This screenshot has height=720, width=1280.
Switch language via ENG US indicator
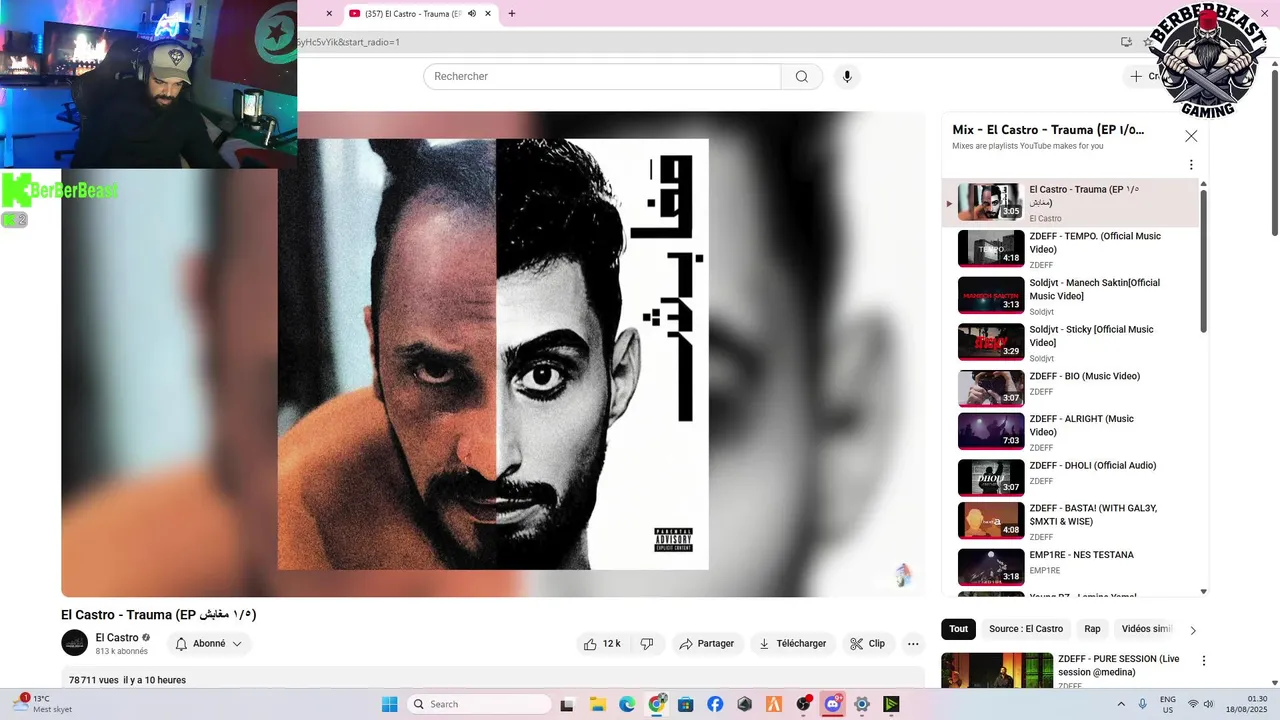click(1168, 704)
